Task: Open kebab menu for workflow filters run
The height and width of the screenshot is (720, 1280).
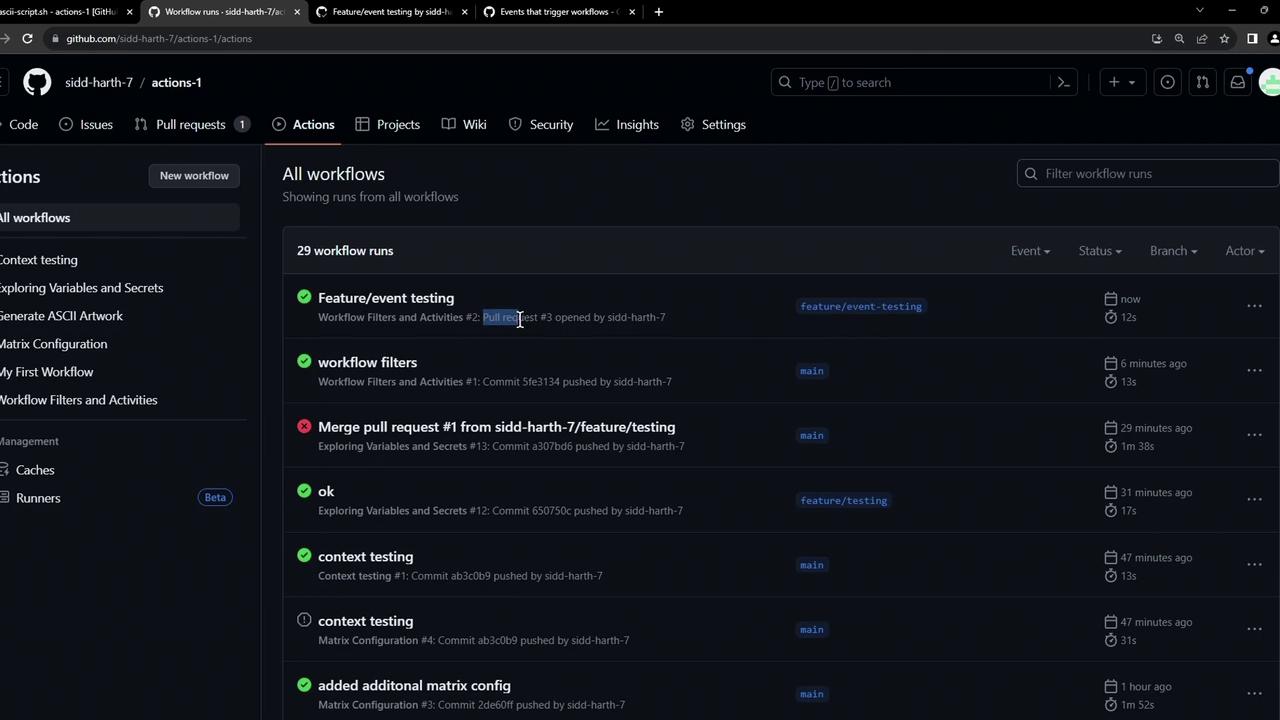Action: pyautogui.click(x=1254, y=371)
